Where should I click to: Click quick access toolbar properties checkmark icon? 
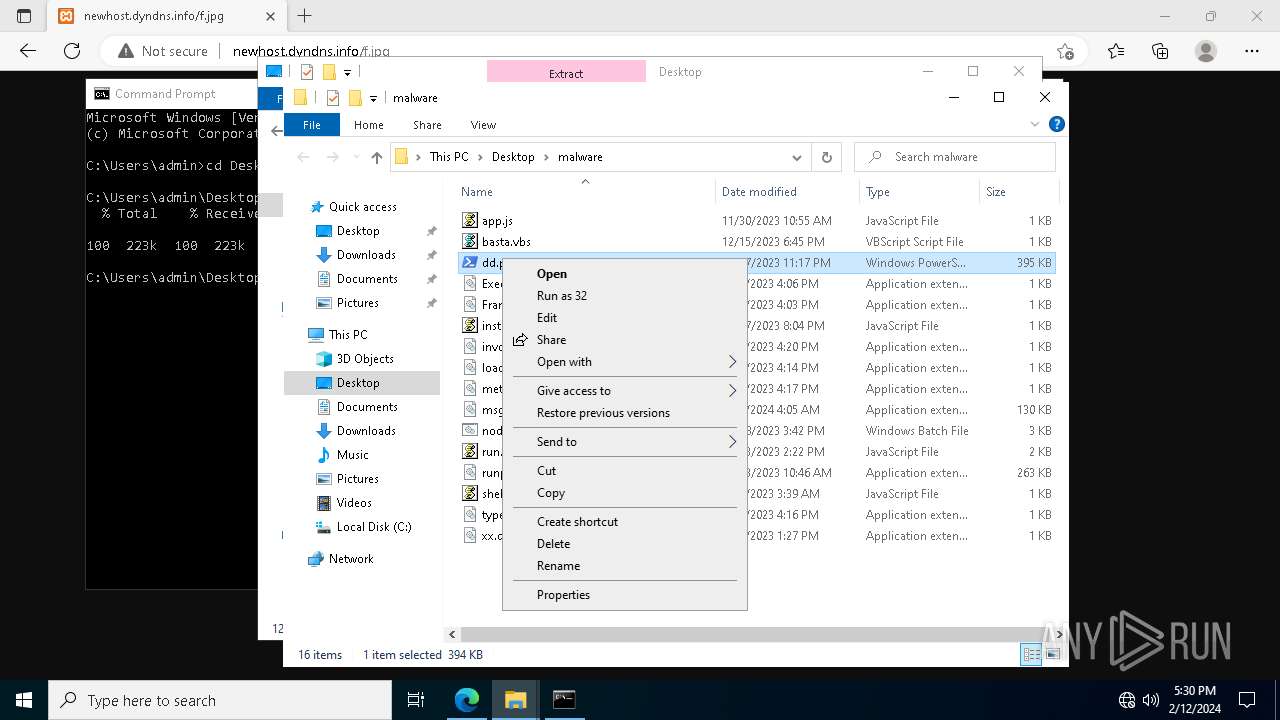(x=332, y=98)
